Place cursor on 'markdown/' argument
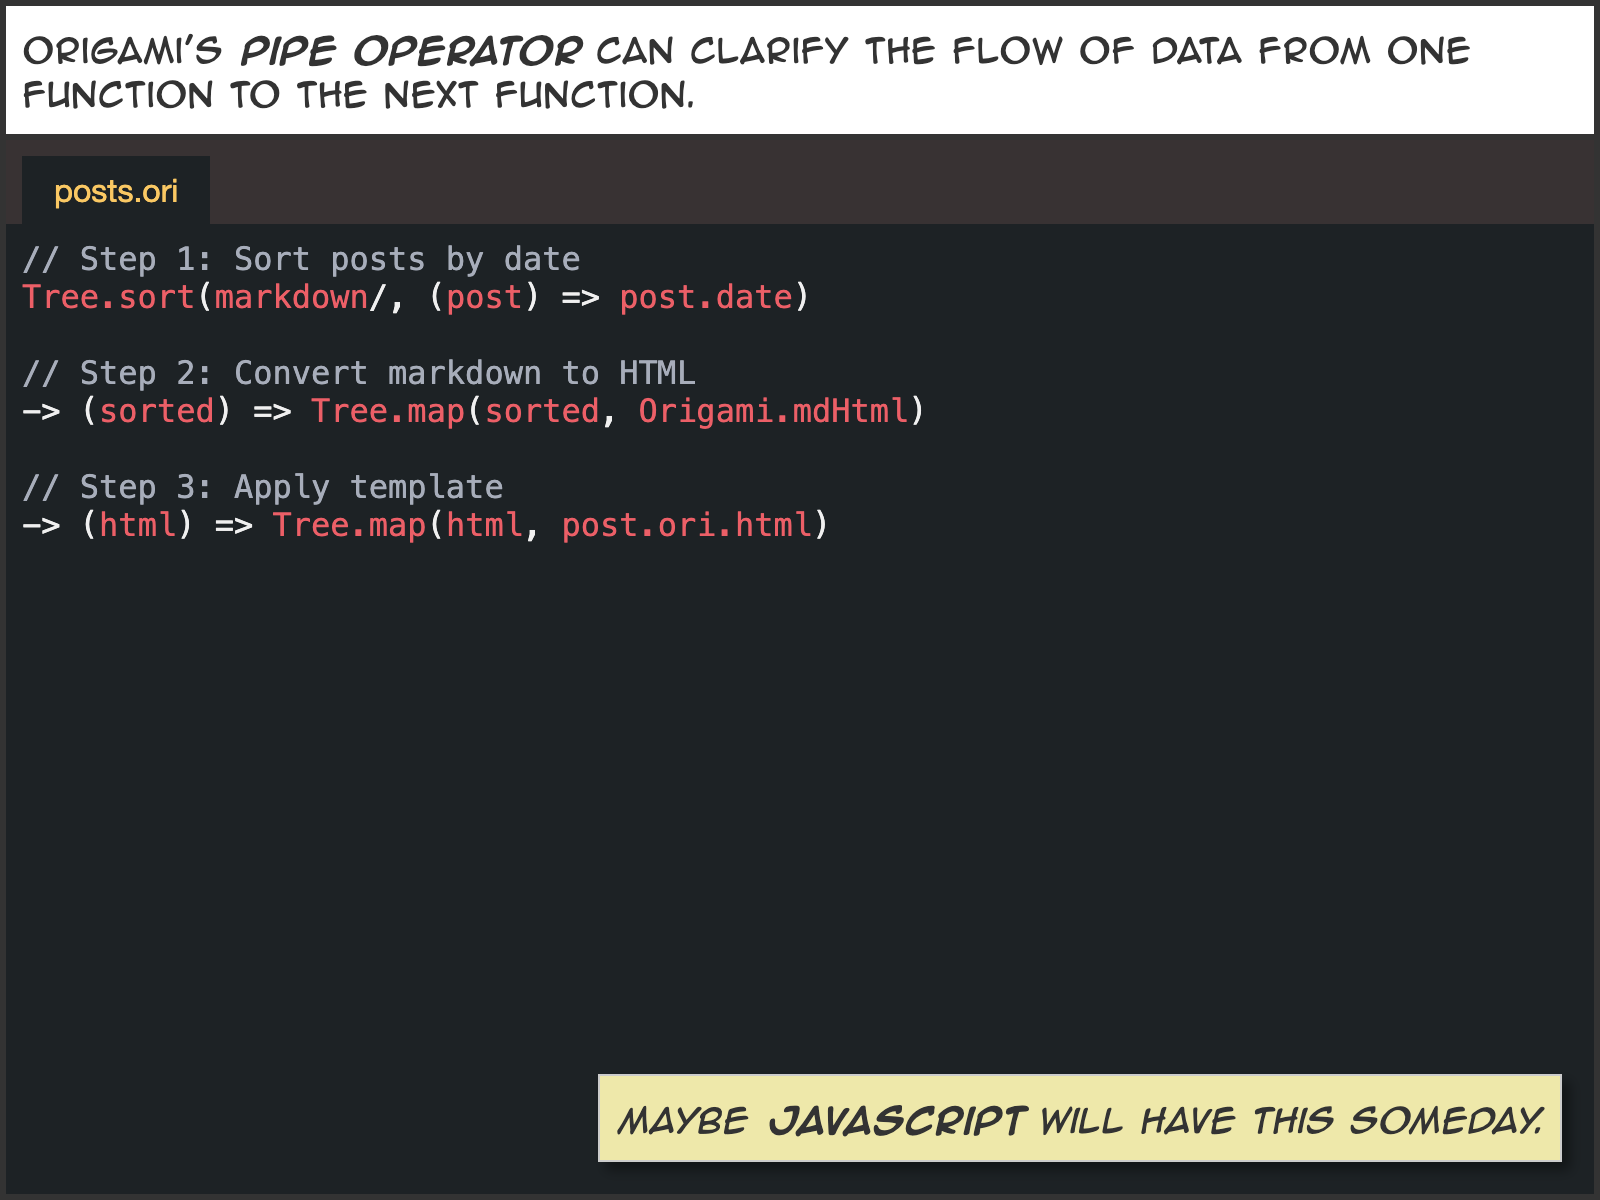This screenshot has width=1600, height=1200. tap(294, 297)
